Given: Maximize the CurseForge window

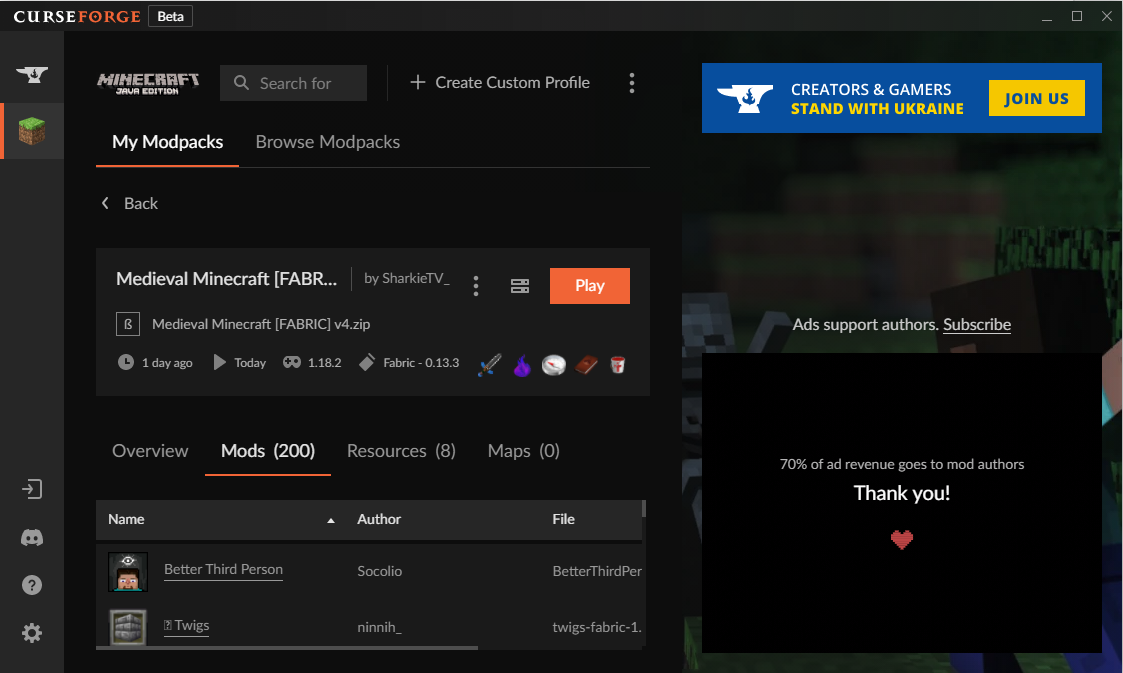Looking at the screenshot, I should 1077,16.
